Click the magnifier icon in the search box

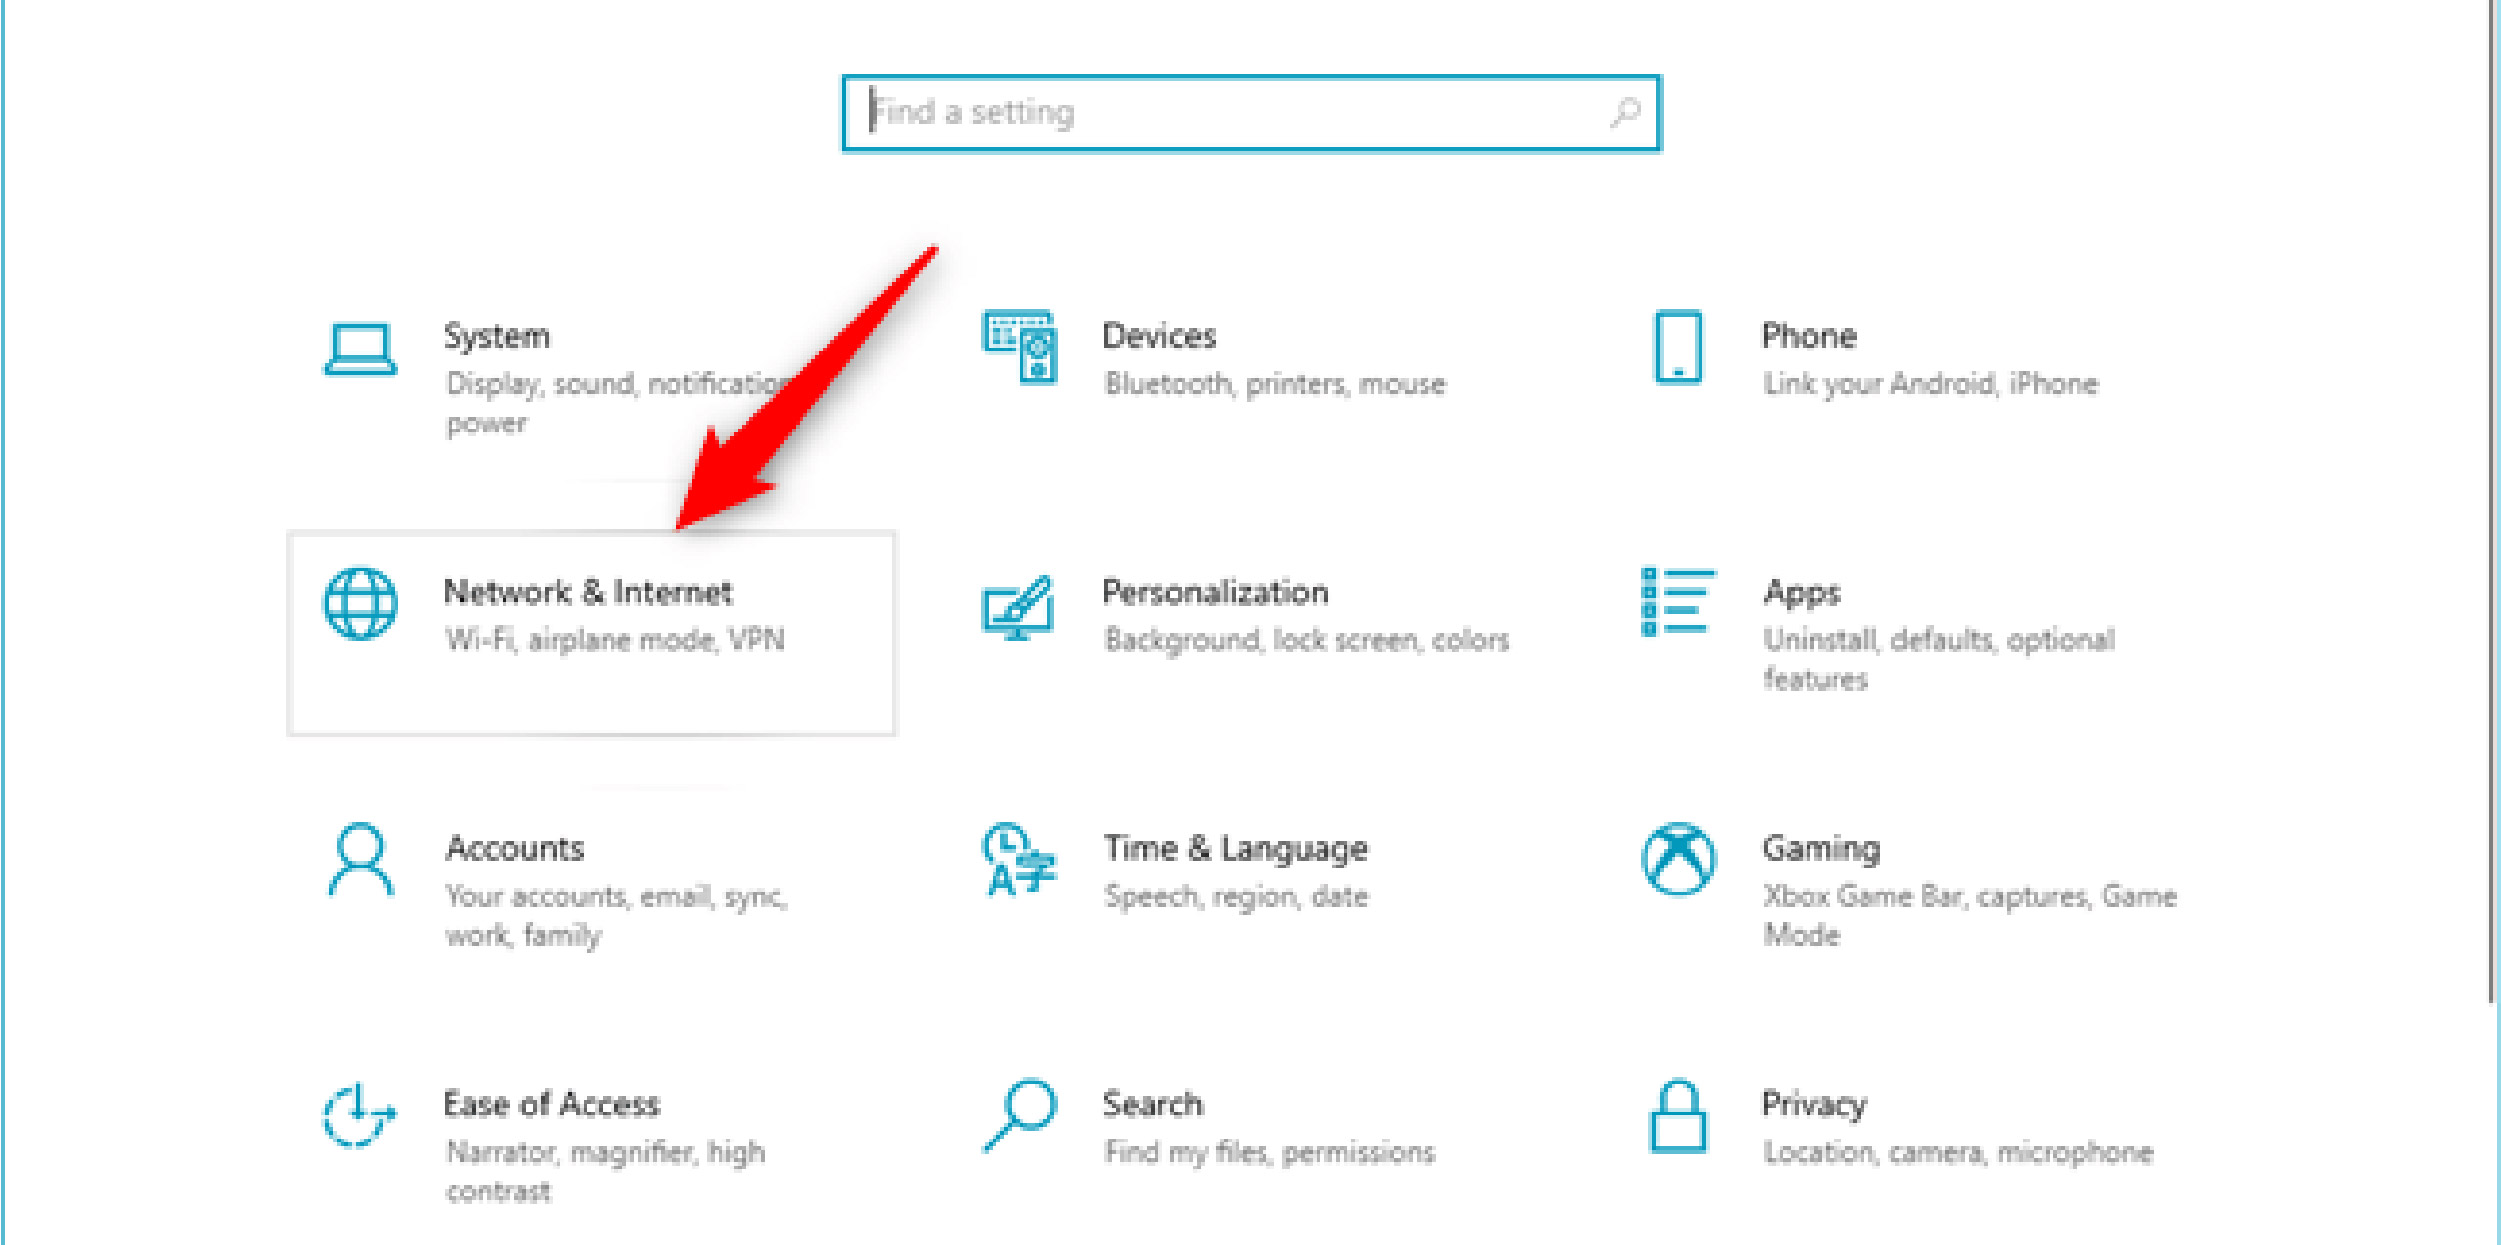tap(1625, 112)
